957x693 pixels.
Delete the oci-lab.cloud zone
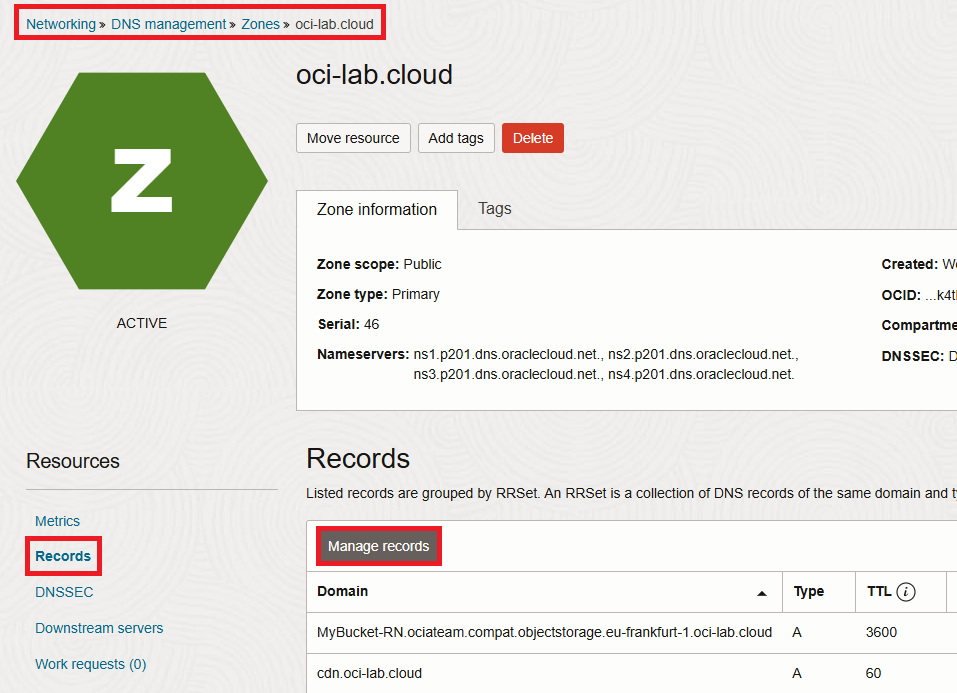tap(532, 138)
